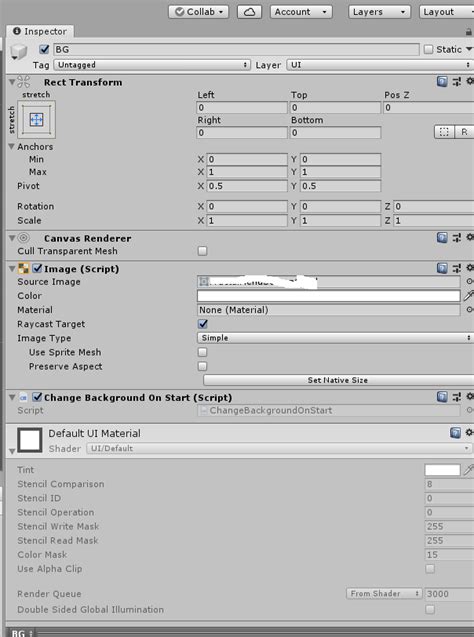Open Canvas Renderer help reference icon
Viewport: 474px width, 637px height.
pyautogui.click(x=442, y=238)
